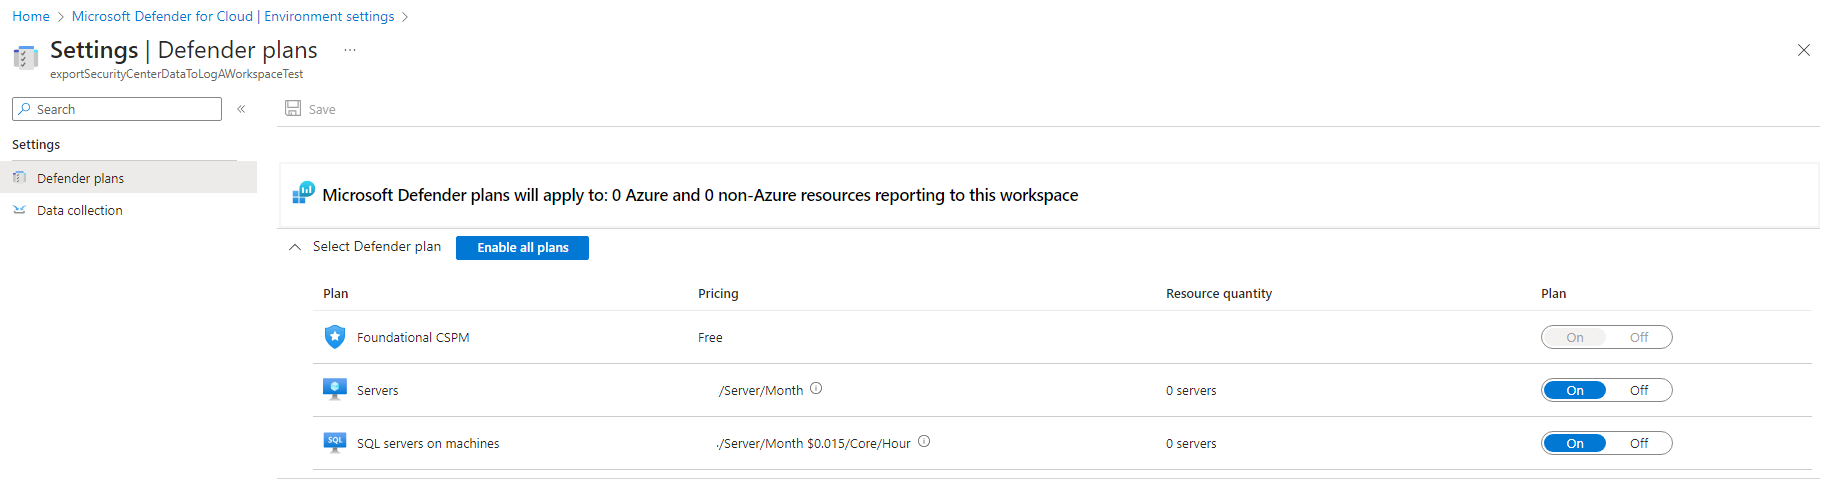Click the breadcrumb chevron after Environment settings
Screen dimensions: 1822x497
coord(405,17)
